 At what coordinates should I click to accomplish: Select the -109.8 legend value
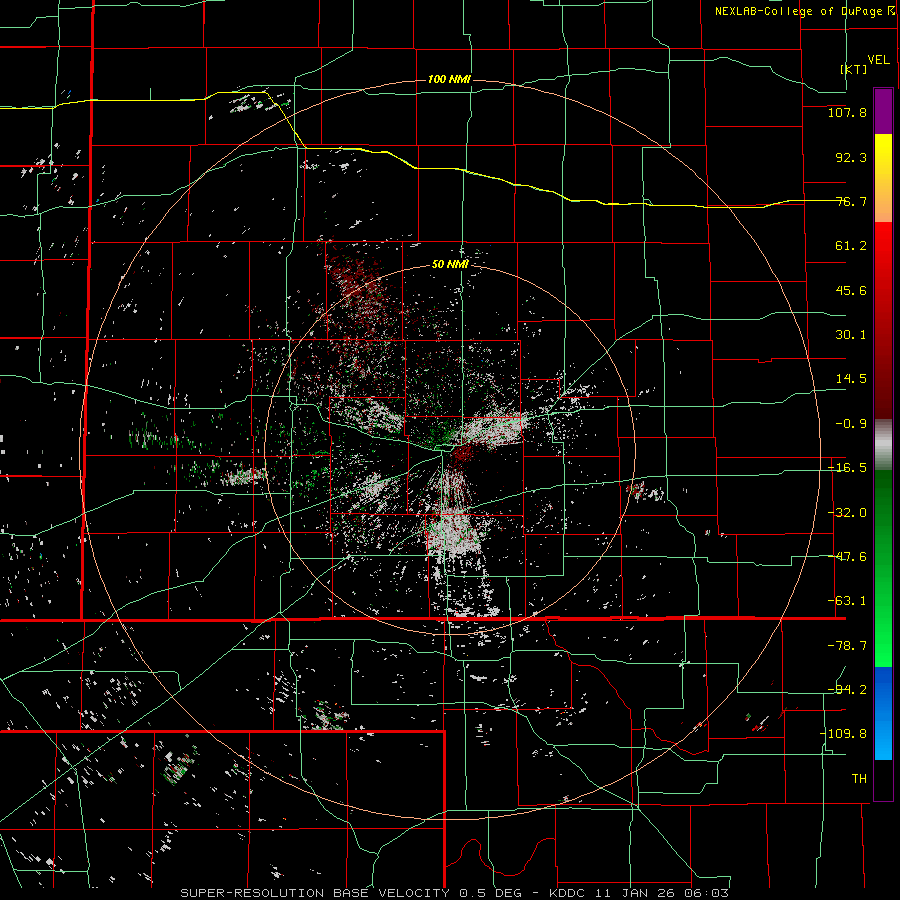[843, 734]
